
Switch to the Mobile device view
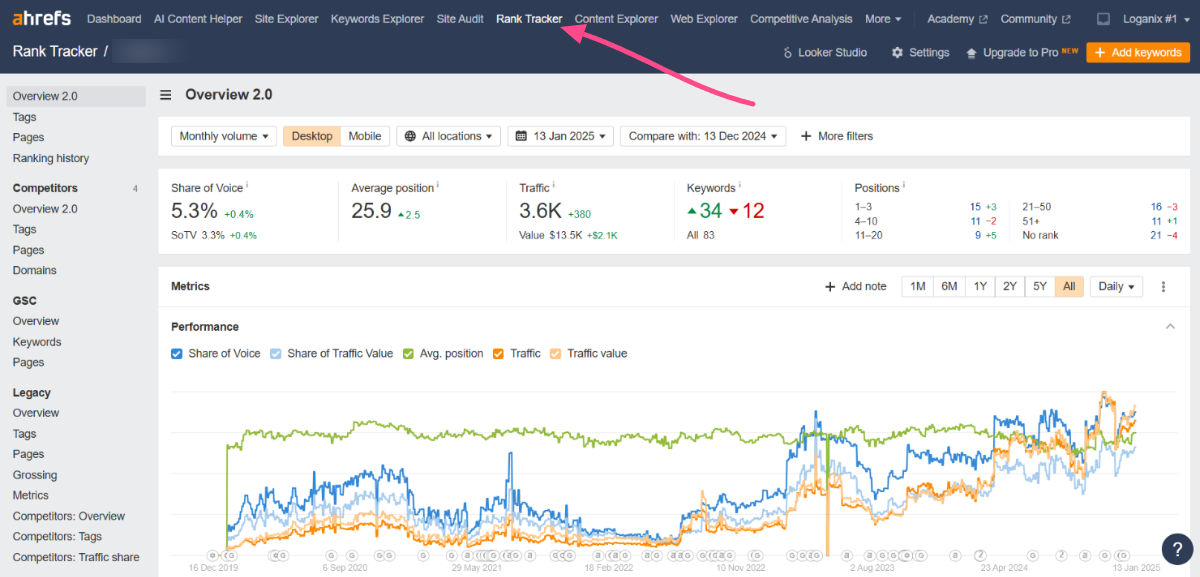[x=364, y=136]
